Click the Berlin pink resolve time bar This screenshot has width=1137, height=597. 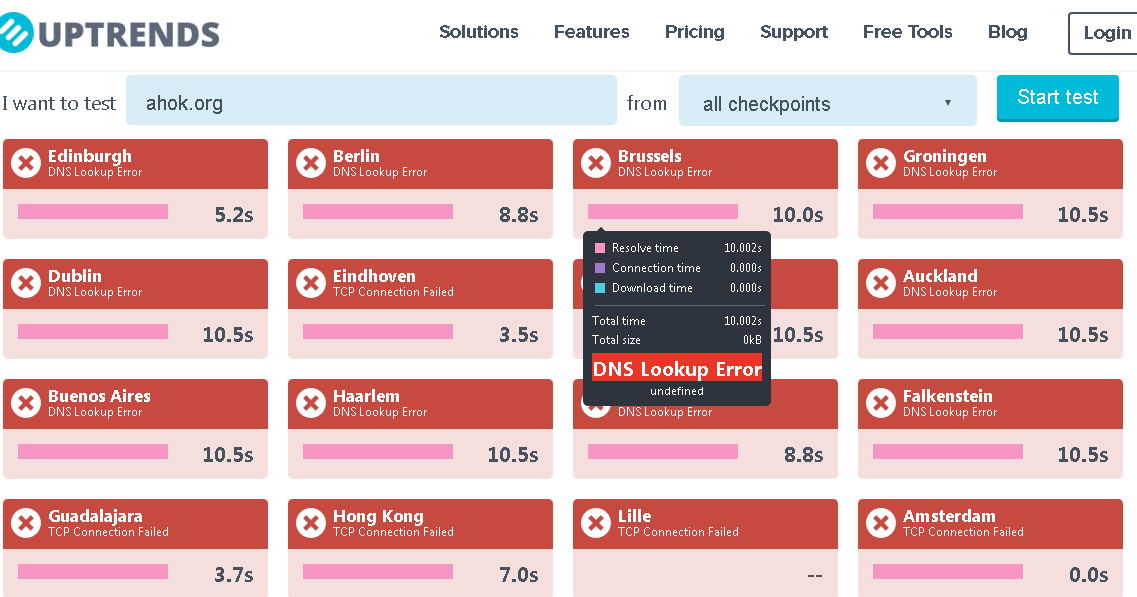pyautogui.click(x=378, y=211)
